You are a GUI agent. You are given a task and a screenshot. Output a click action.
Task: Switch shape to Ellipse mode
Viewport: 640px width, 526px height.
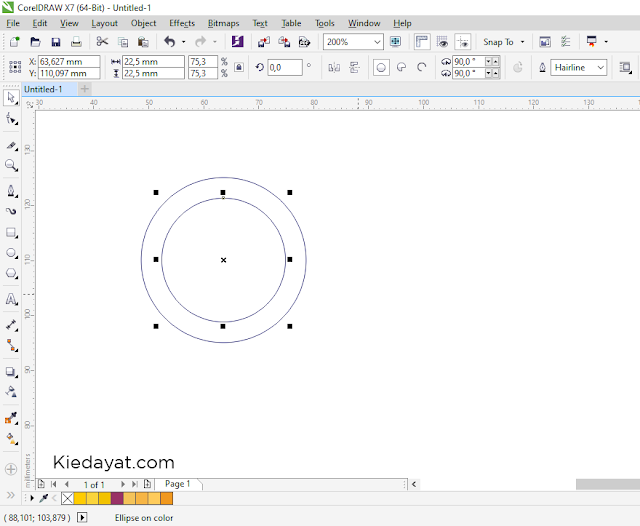click(x=381, y=67)
